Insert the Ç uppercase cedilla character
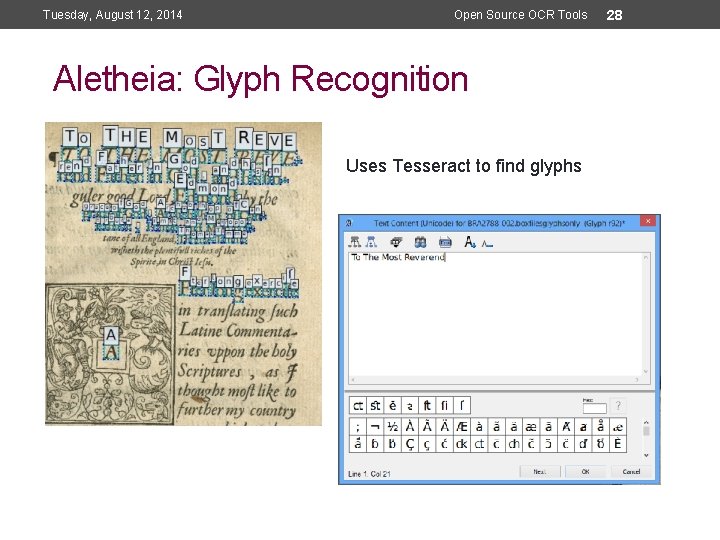720x540 pixels. 410,444
